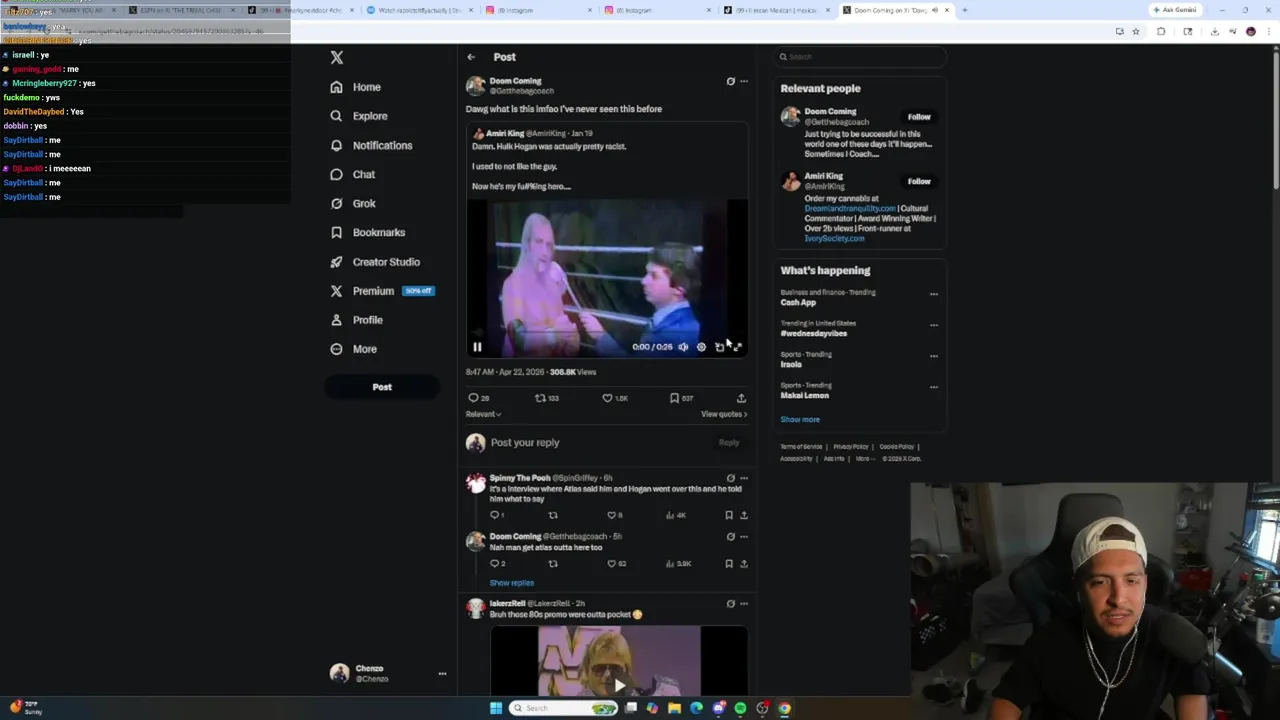The width and height of the screenshot is (1280, 720).
Task: Open Home from the sidebar
Action: pos(356,87)
